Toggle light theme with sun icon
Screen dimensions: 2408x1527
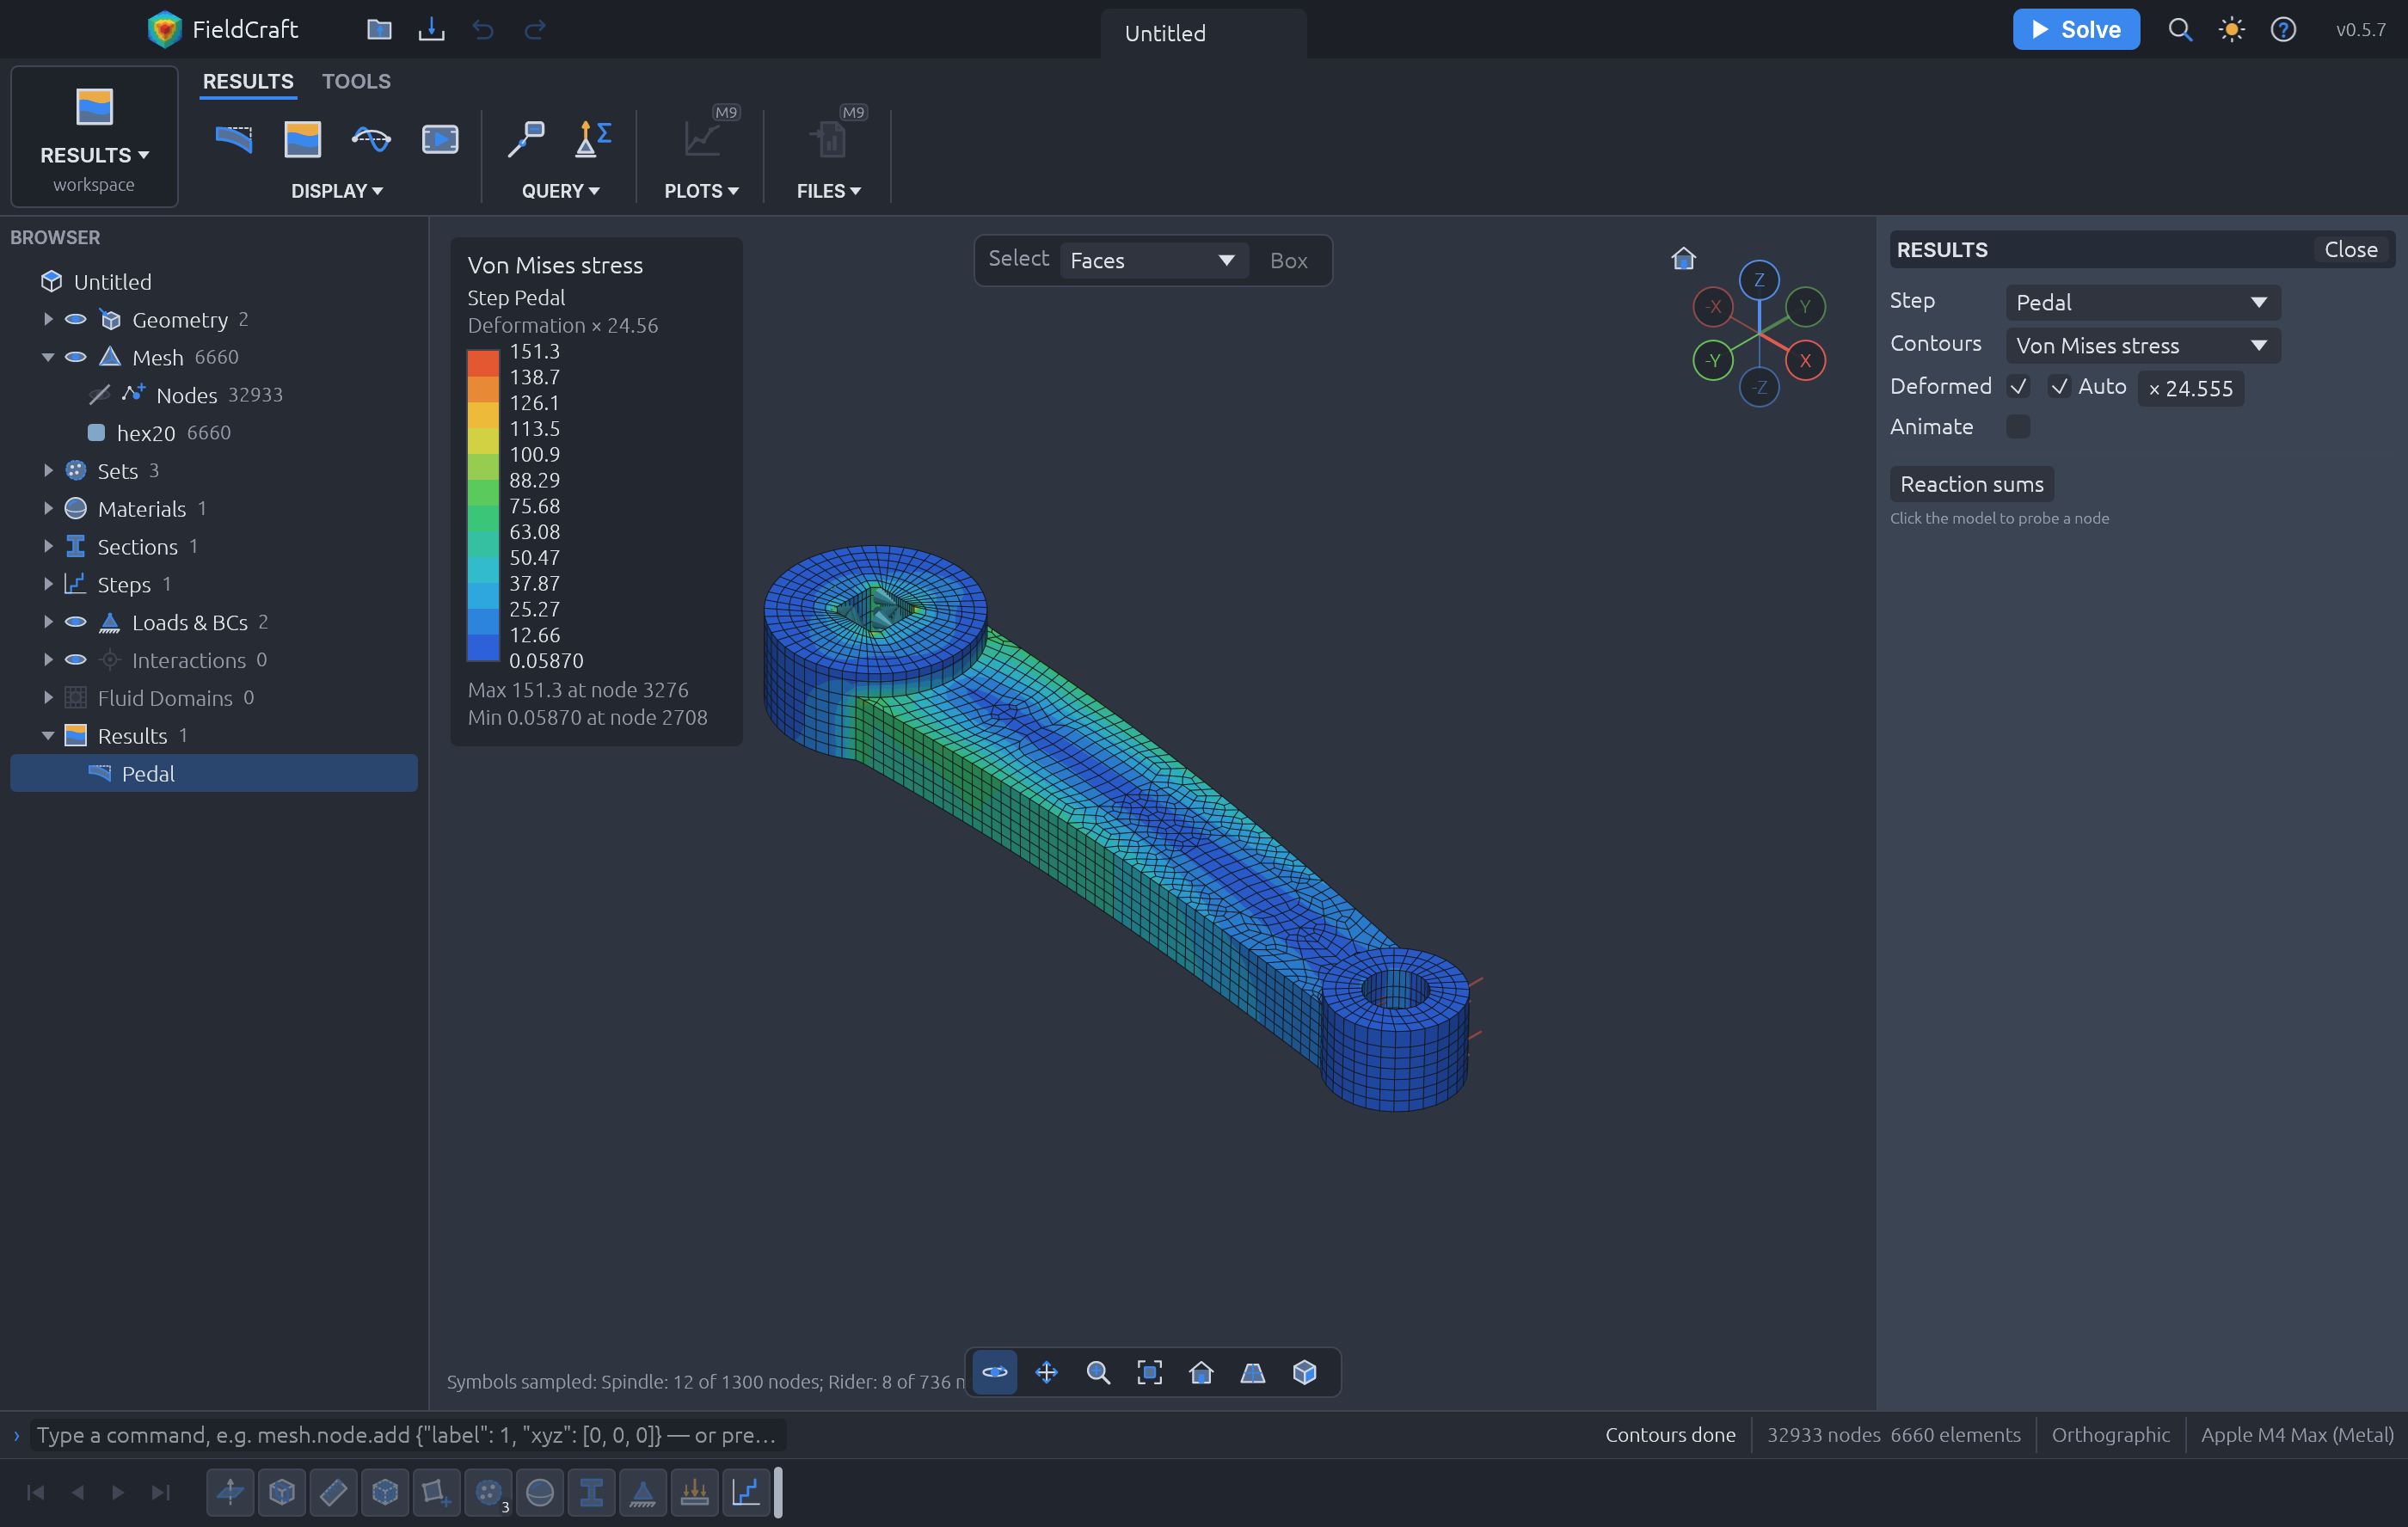tap(2231, 29)
